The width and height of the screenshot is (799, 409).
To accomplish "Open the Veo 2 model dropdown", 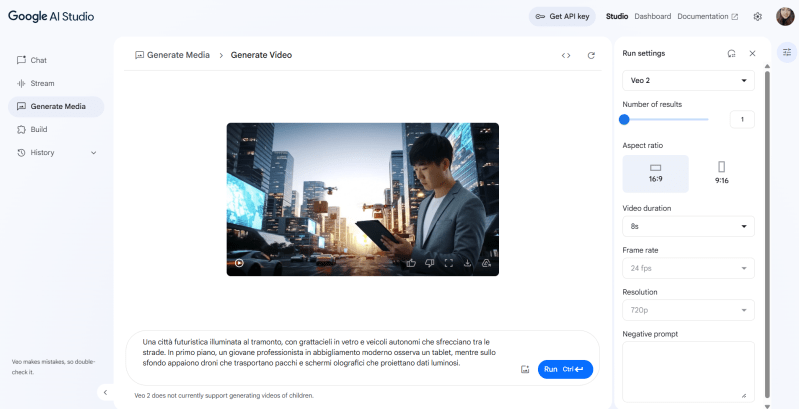I will tap(688, 81).
